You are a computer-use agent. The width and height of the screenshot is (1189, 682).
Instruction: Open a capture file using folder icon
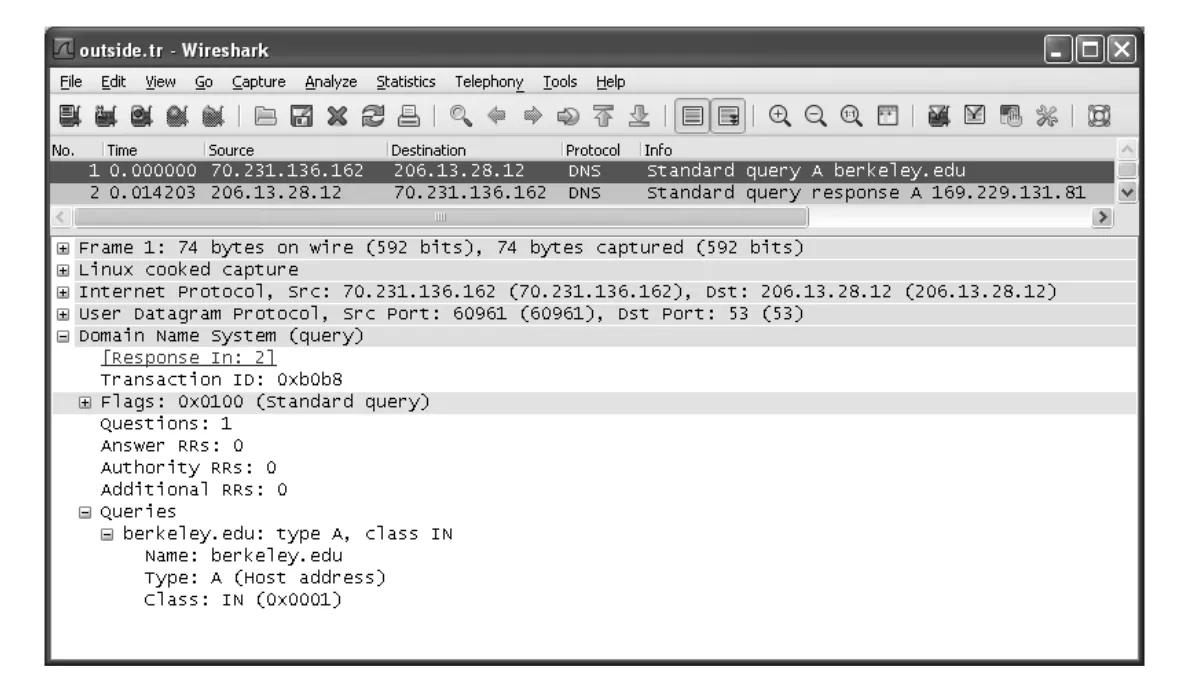coord(265,116)
